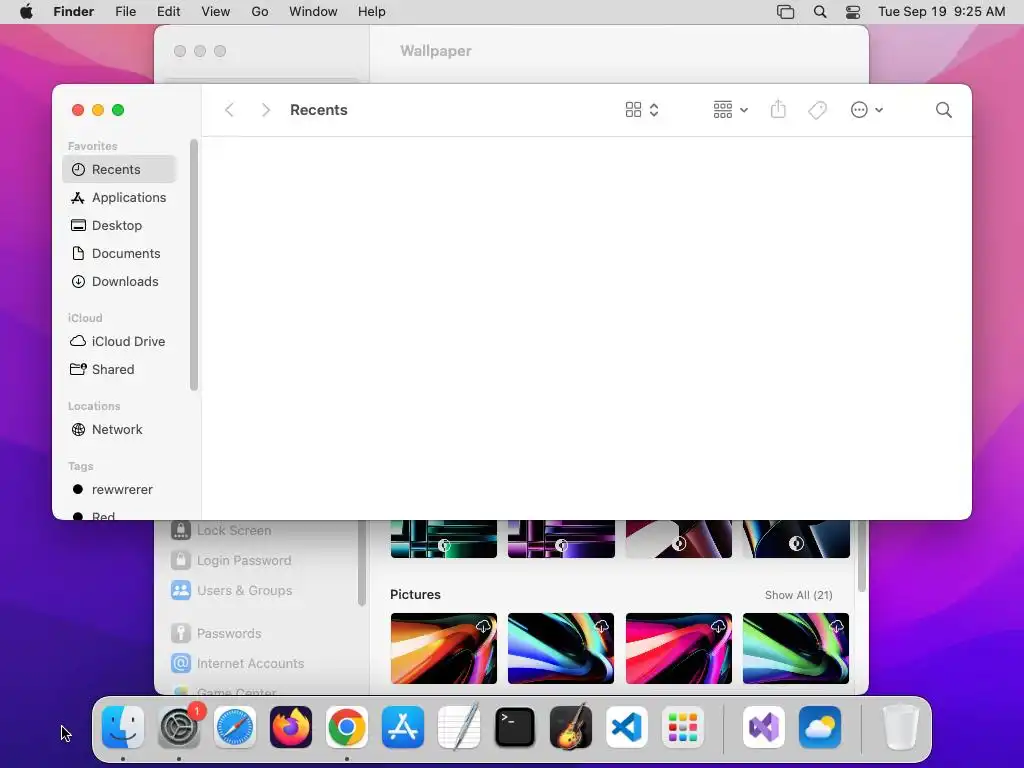
Task: Open Applications in Finder sidebar
Action: (120, 197)
